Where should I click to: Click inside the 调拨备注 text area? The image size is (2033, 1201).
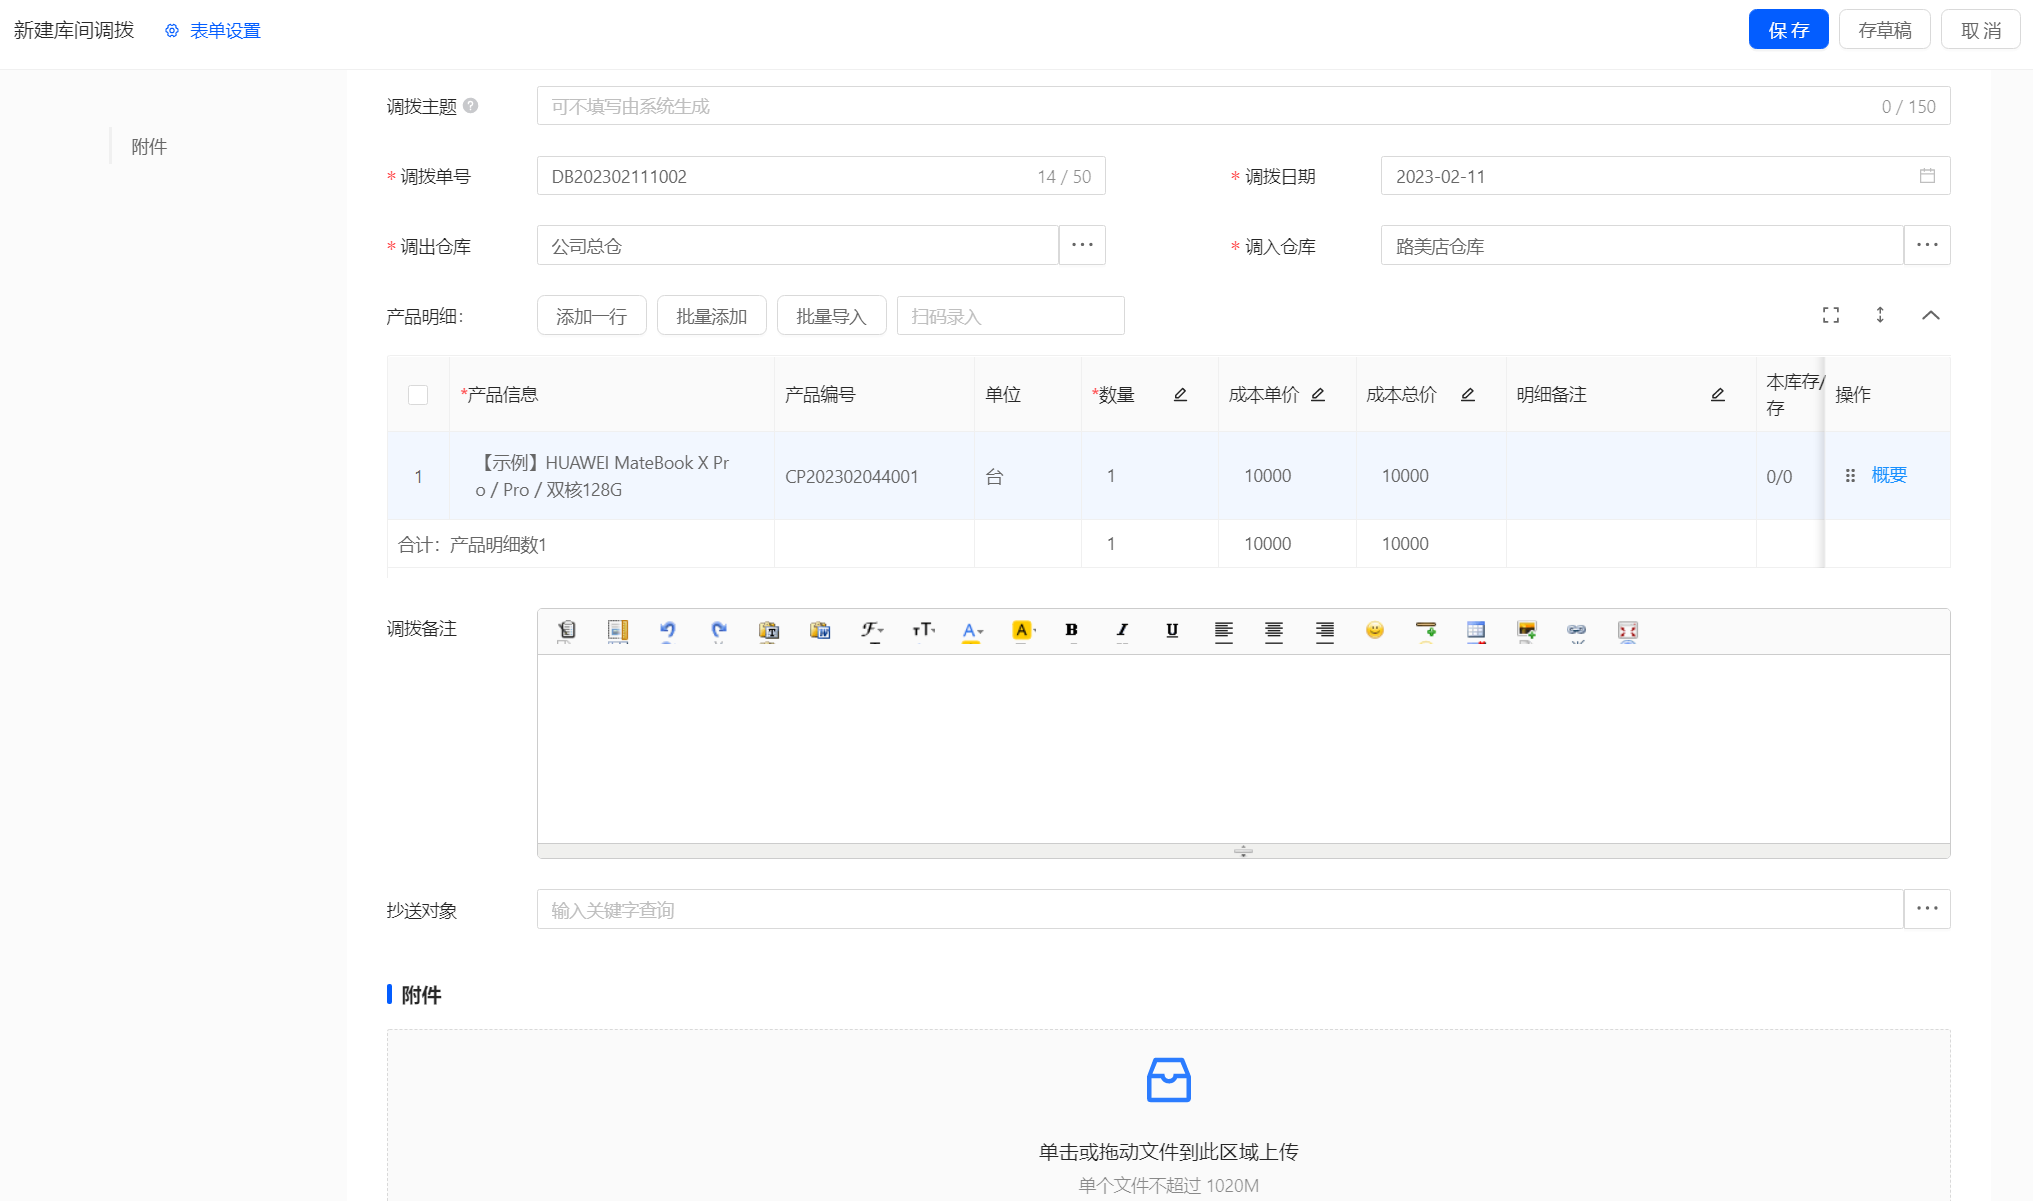tap(1243, 749)
